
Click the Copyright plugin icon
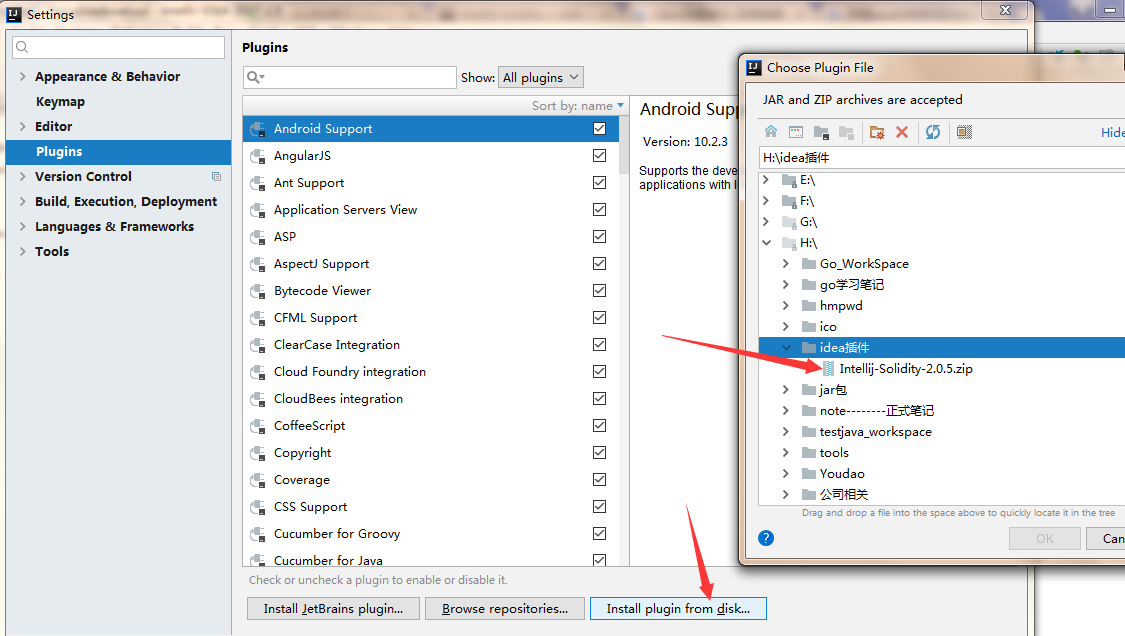coord(258,453)
